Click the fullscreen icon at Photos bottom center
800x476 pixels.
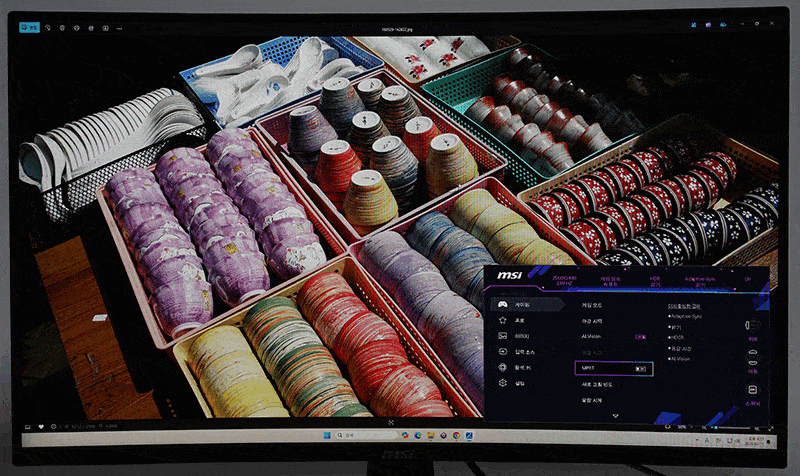391,422
